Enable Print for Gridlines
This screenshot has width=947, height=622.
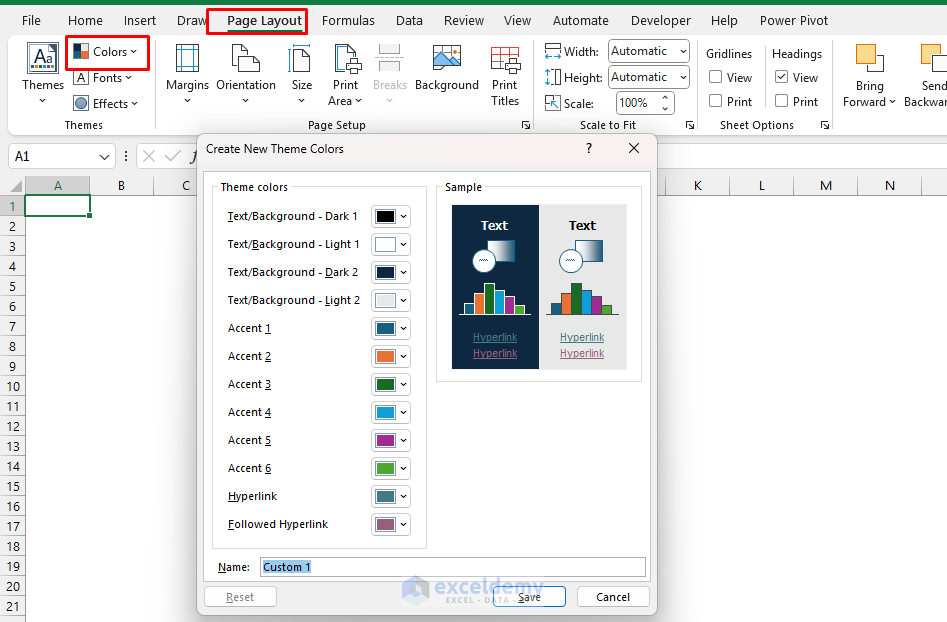click(716, 101)
